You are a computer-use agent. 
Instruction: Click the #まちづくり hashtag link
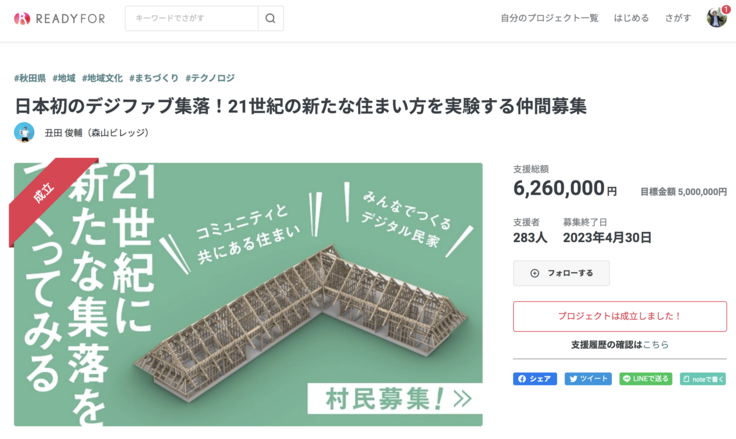154,78
